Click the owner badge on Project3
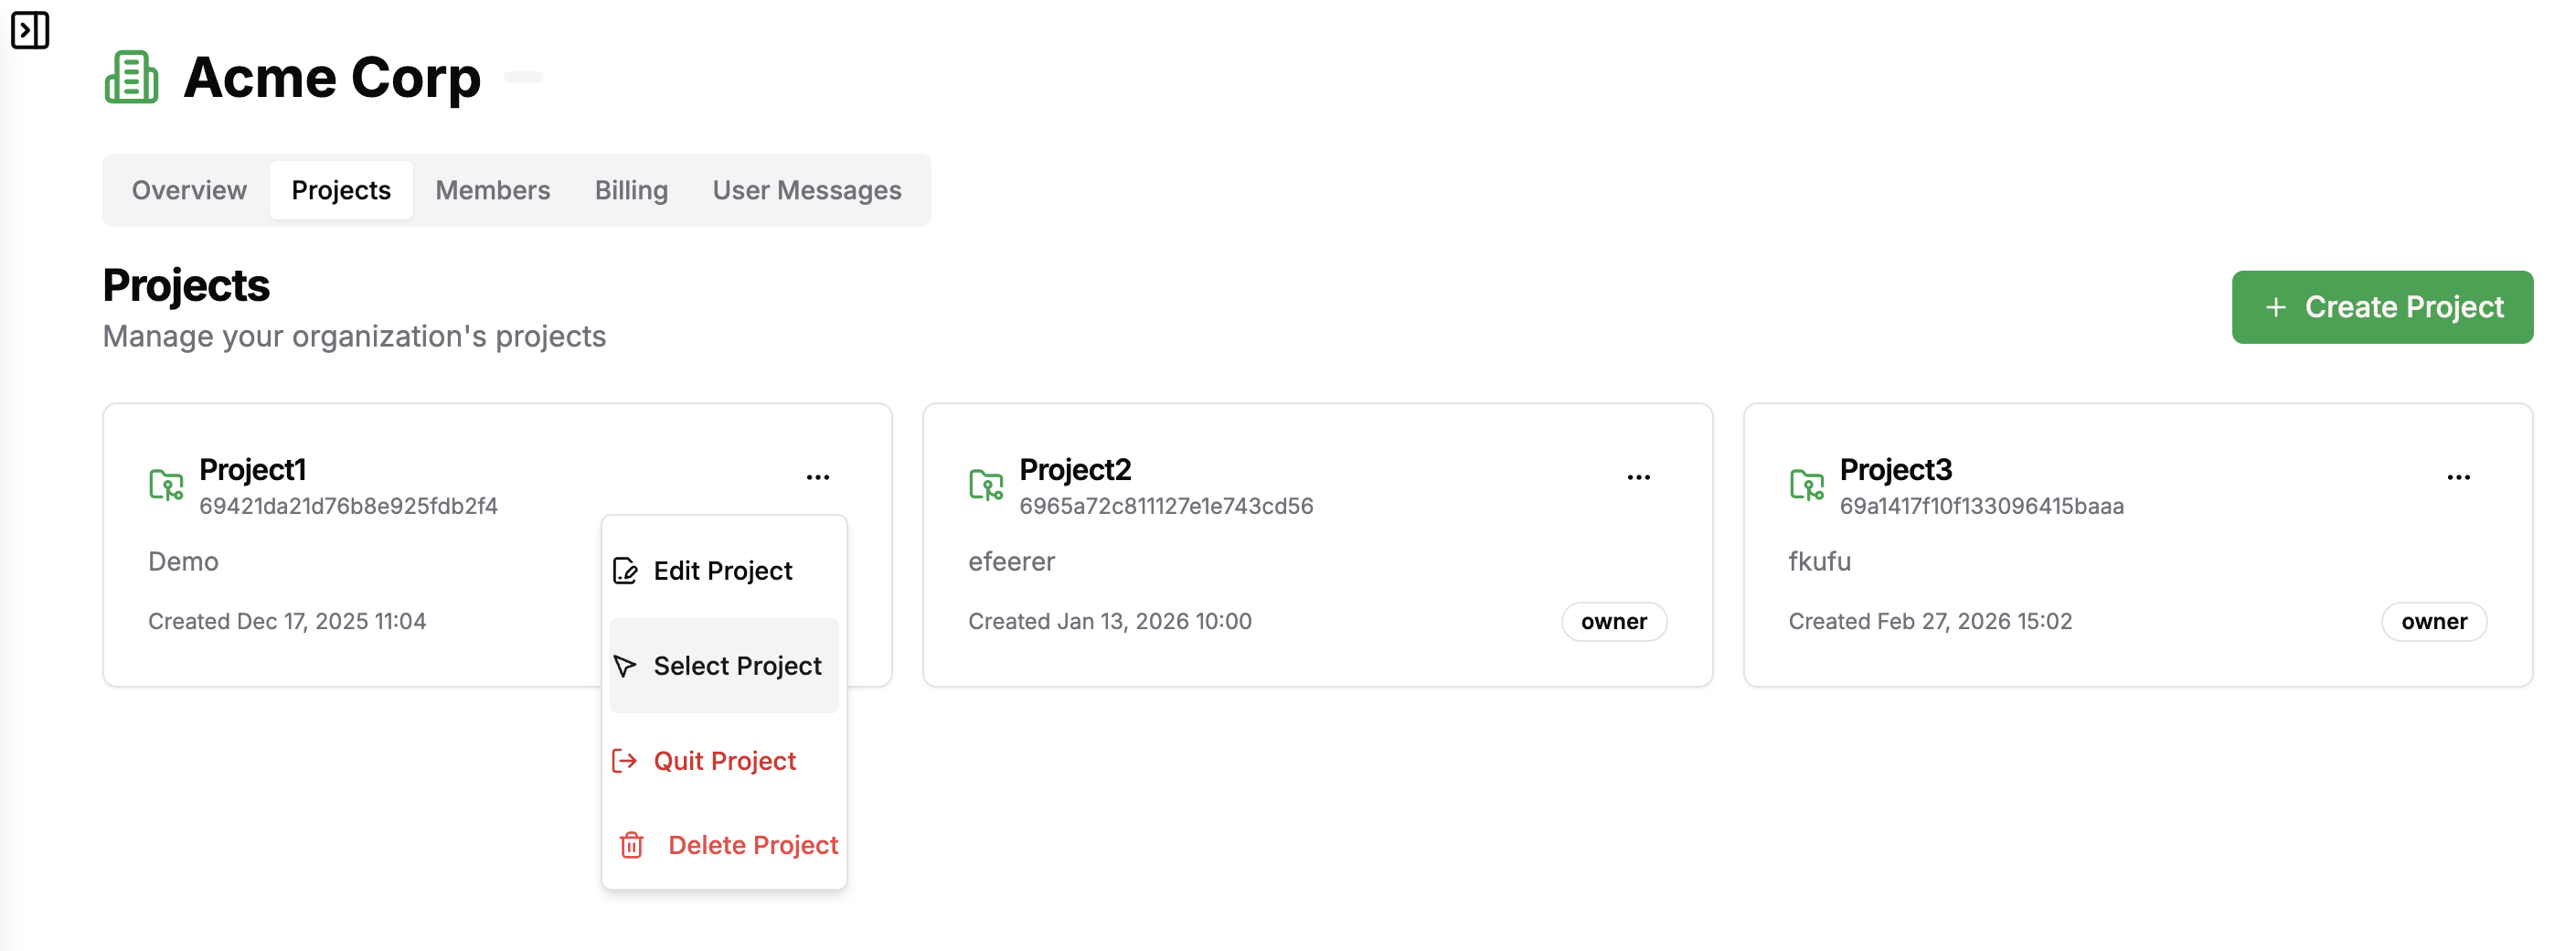Screen dimensions: 2576x951 [x=2433, y=621]
